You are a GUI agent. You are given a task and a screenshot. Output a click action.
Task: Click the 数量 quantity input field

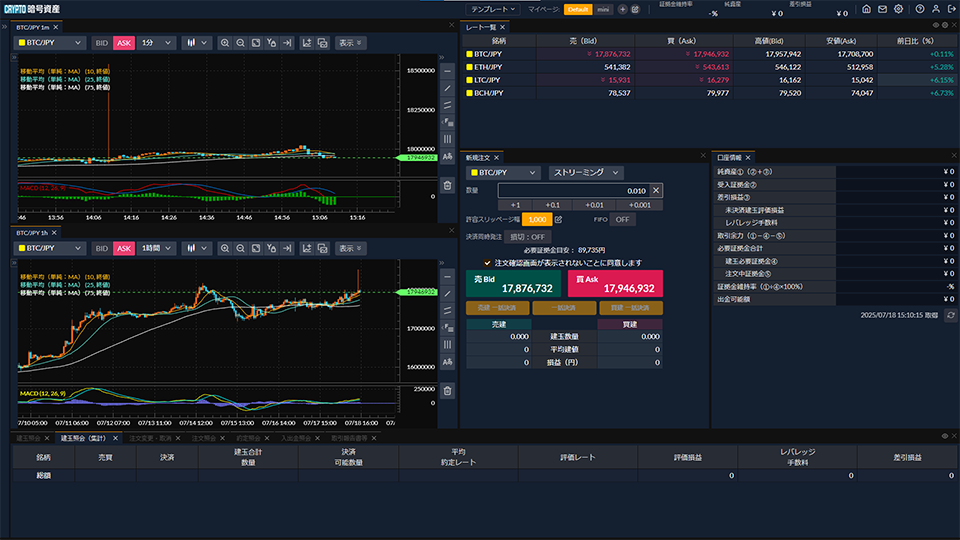pos(574,190)
